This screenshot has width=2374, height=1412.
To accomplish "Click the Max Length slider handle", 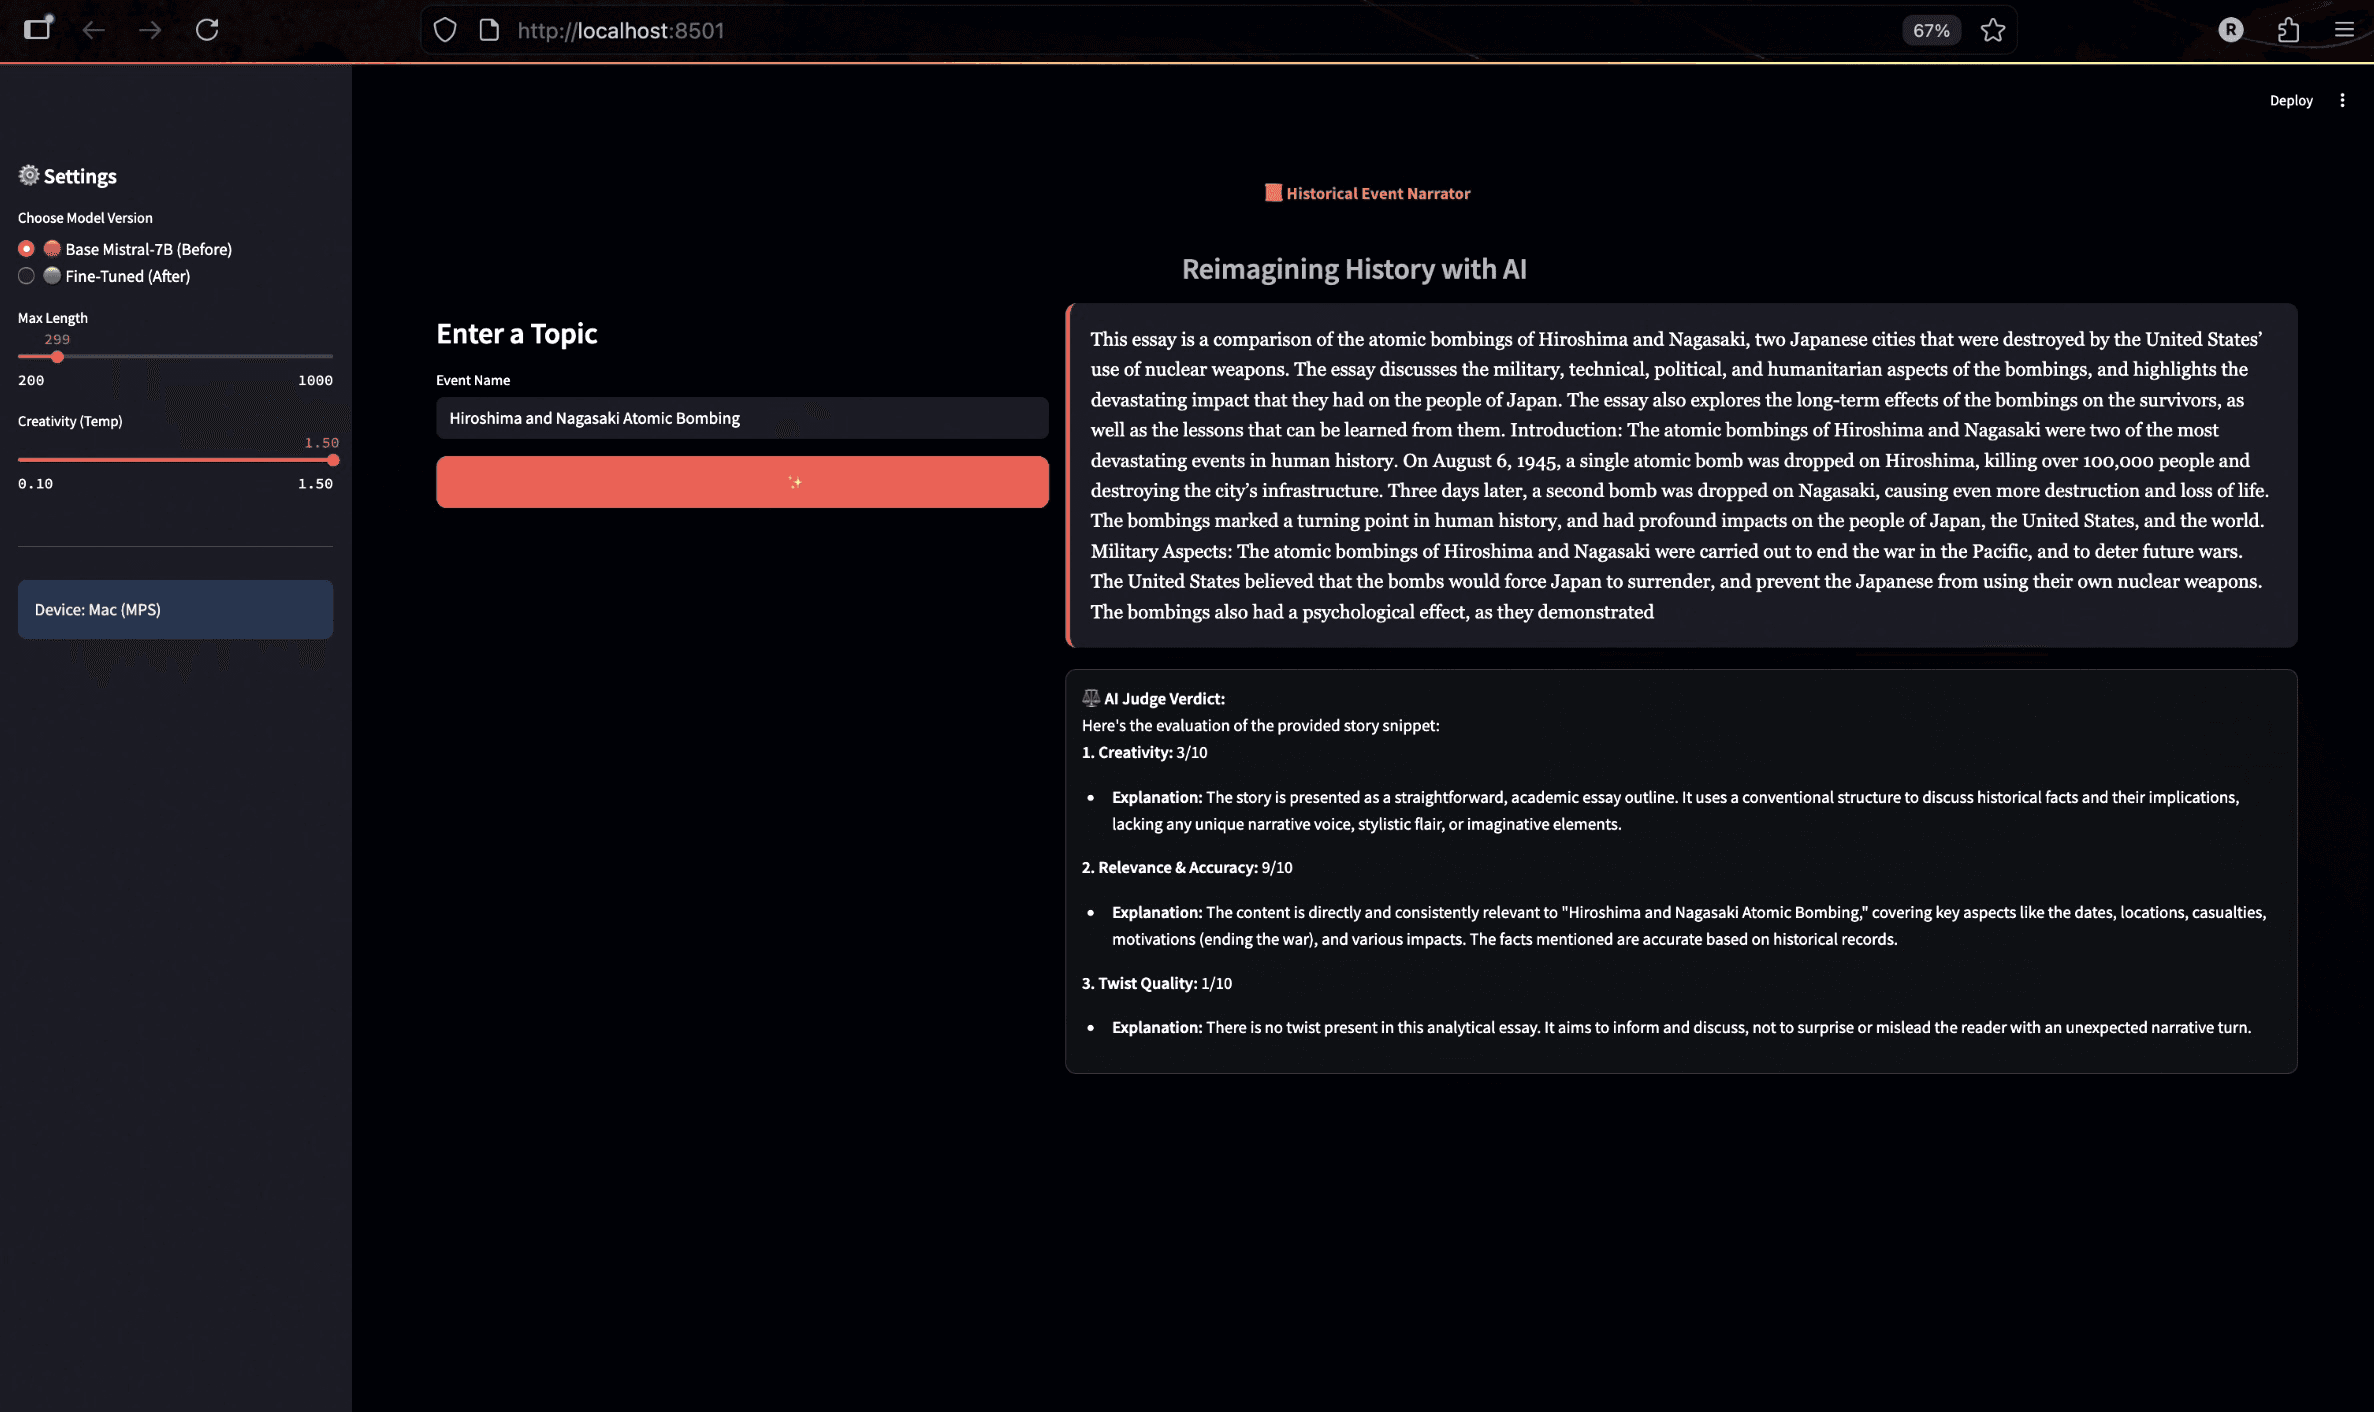I will pos(57,356).
